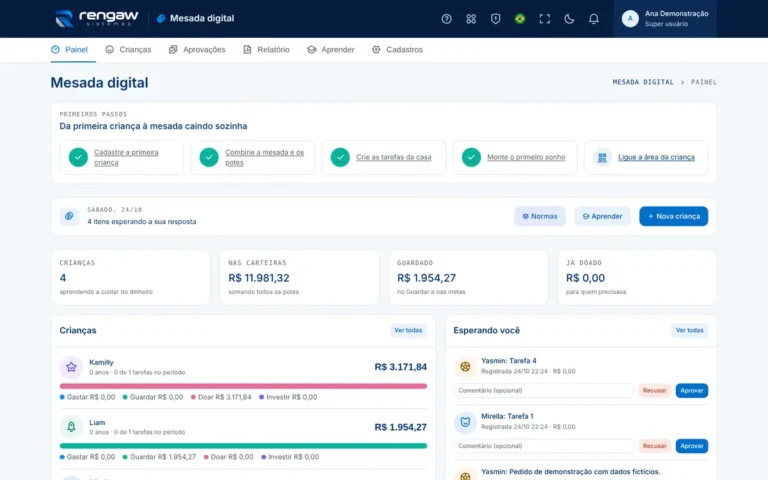Select the Aprender tab
The height and width of the screenshot is (480, 768).
coord(331,49)
